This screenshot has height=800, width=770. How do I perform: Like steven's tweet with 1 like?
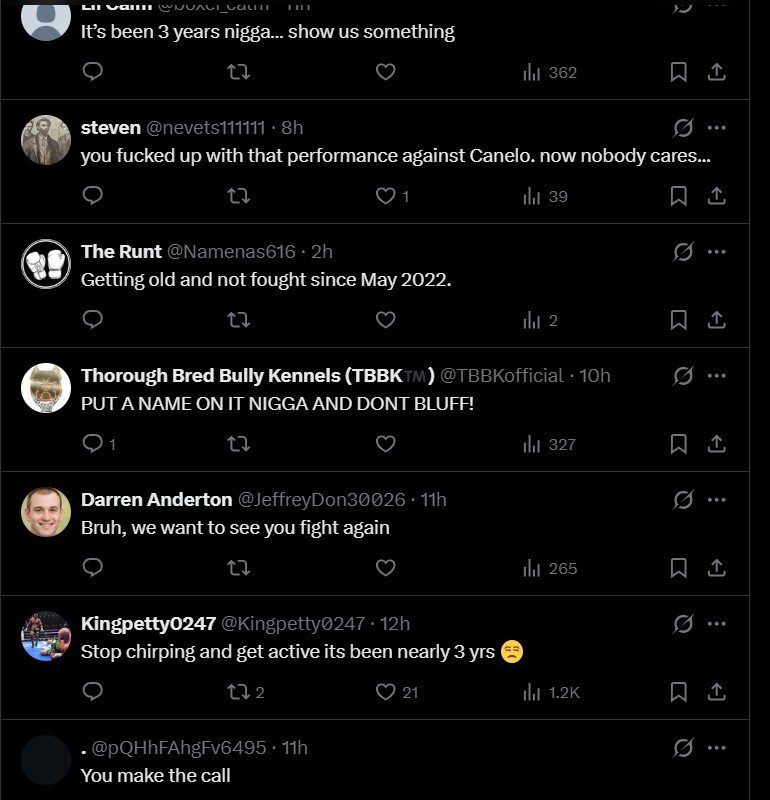tap(386, 196)
